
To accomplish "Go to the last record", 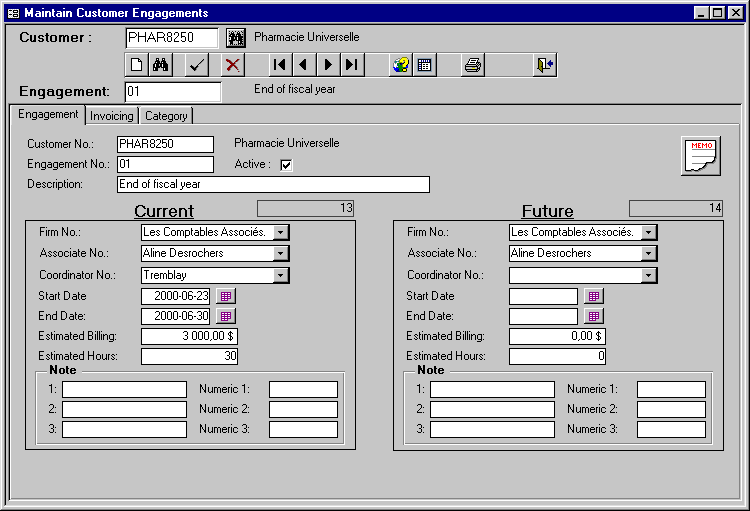I will click(351, 65).
